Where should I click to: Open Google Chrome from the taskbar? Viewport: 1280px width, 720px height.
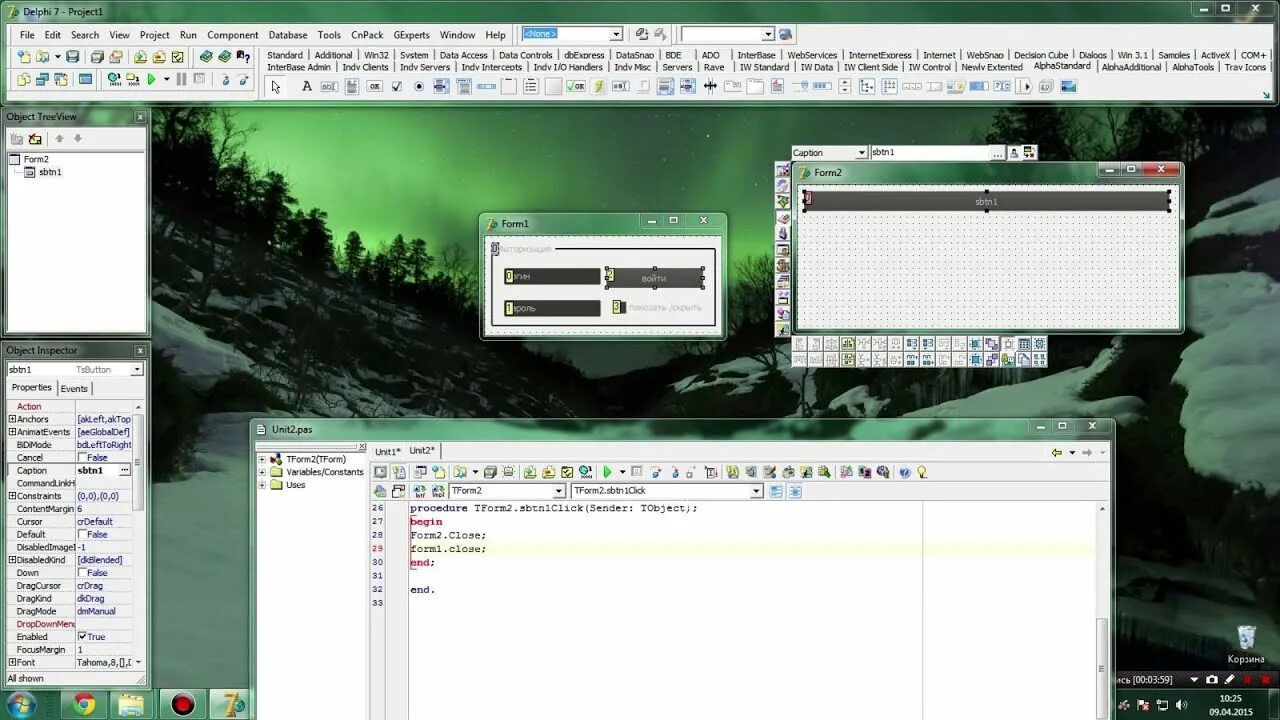(x=84, y=705)
